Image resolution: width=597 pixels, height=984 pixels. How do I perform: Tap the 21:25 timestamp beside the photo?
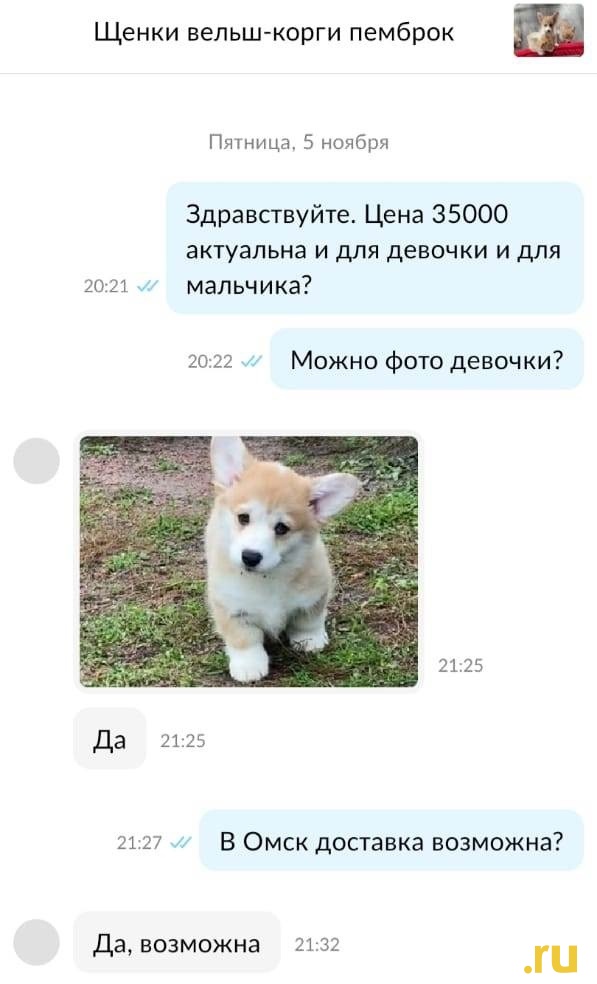click(x=461, y=666)
